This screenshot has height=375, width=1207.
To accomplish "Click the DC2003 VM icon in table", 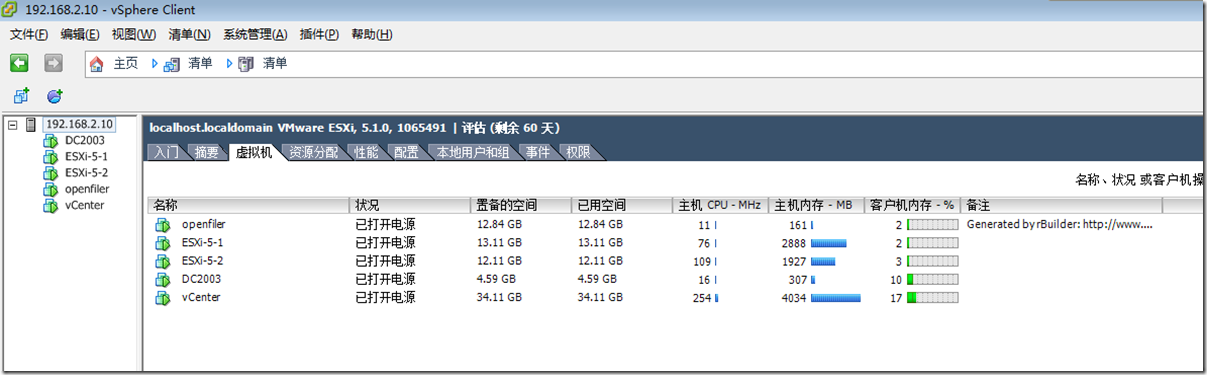I will click(x=163, y=279).
